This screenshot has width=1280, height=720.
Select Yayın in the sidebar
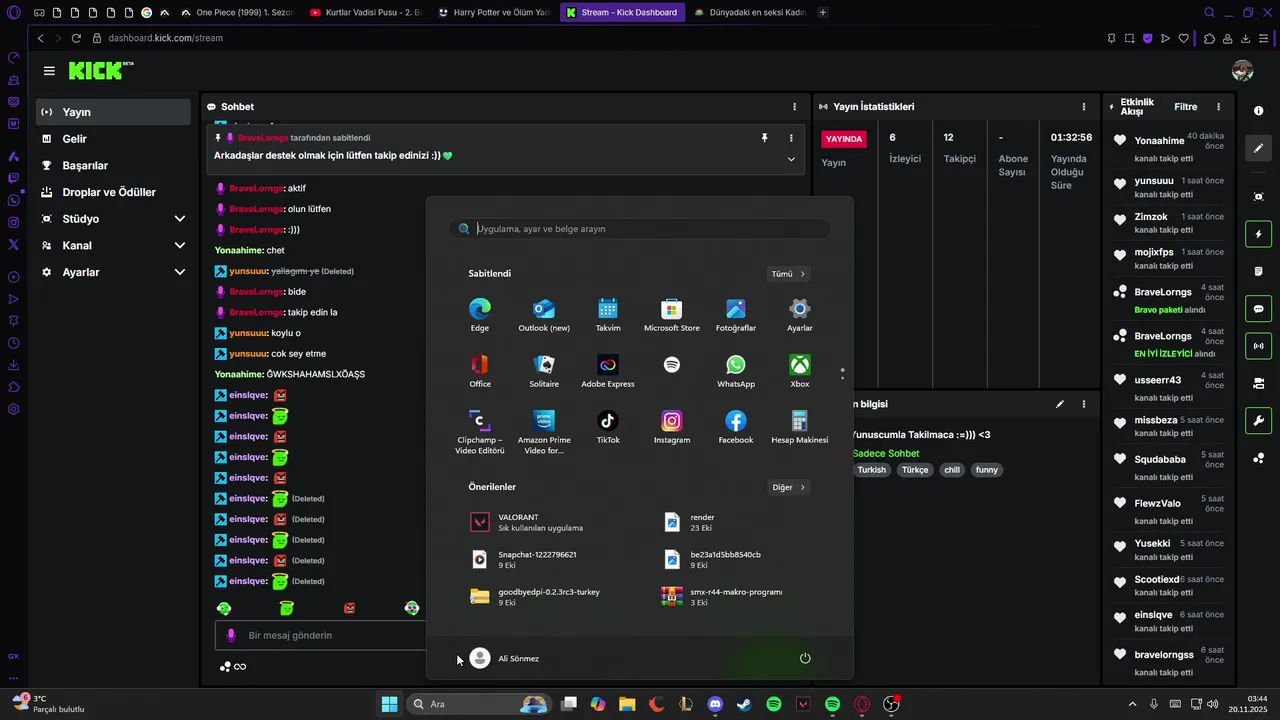[x=113, y=112]
